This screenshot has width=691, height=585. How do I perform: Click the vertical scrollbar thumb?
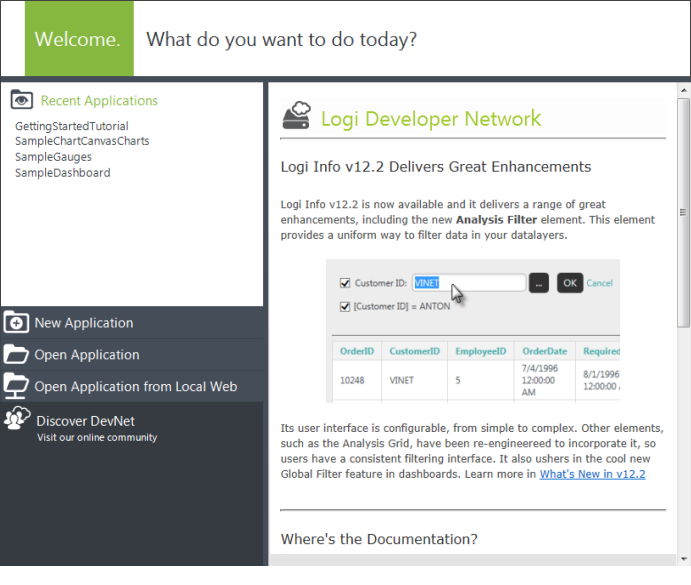pos(684,212)
